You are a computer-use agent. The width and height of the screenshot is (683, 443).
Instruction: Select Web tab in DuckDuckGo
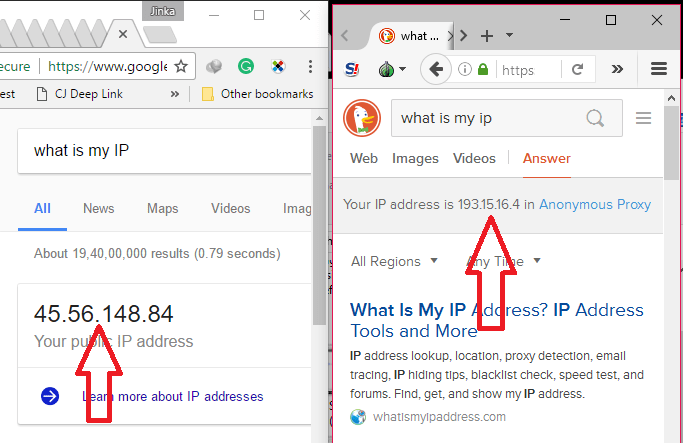tap(364, 159)
